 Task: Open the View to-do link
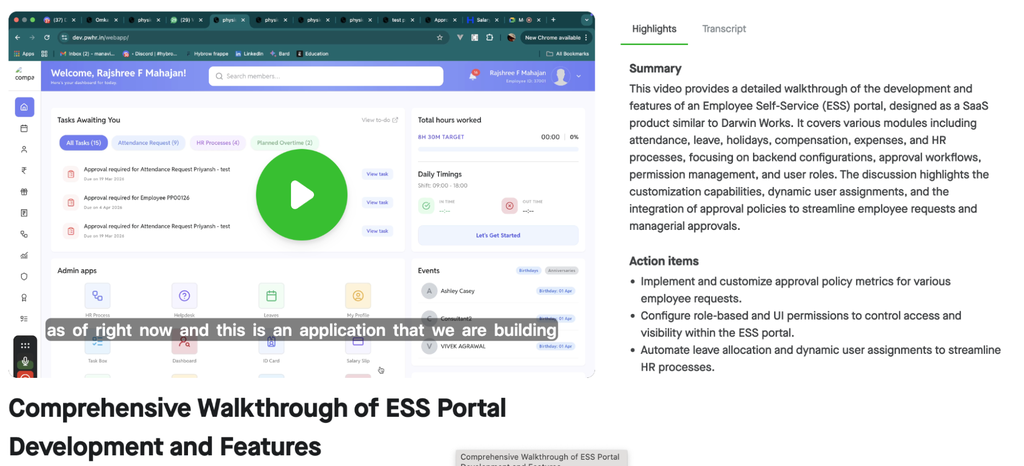379,120
